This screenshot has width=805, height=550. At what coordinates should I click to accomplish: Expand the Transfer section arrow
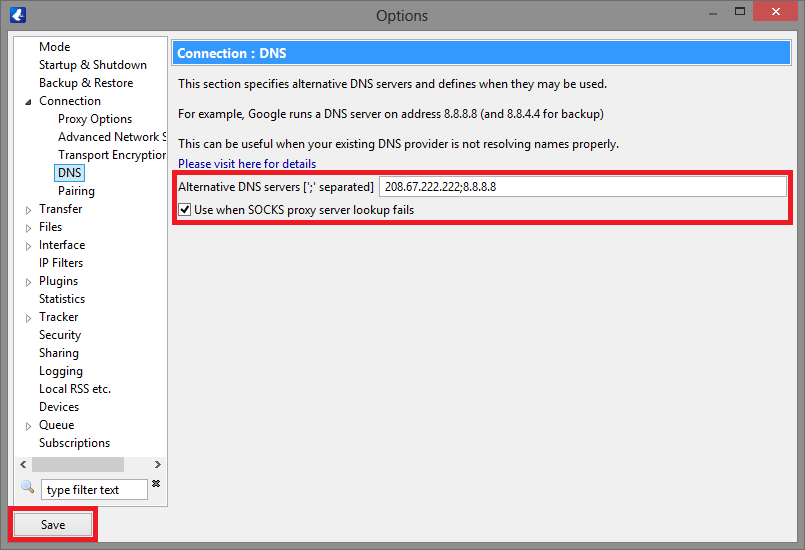pyautogui.click(x=28, y=209)
